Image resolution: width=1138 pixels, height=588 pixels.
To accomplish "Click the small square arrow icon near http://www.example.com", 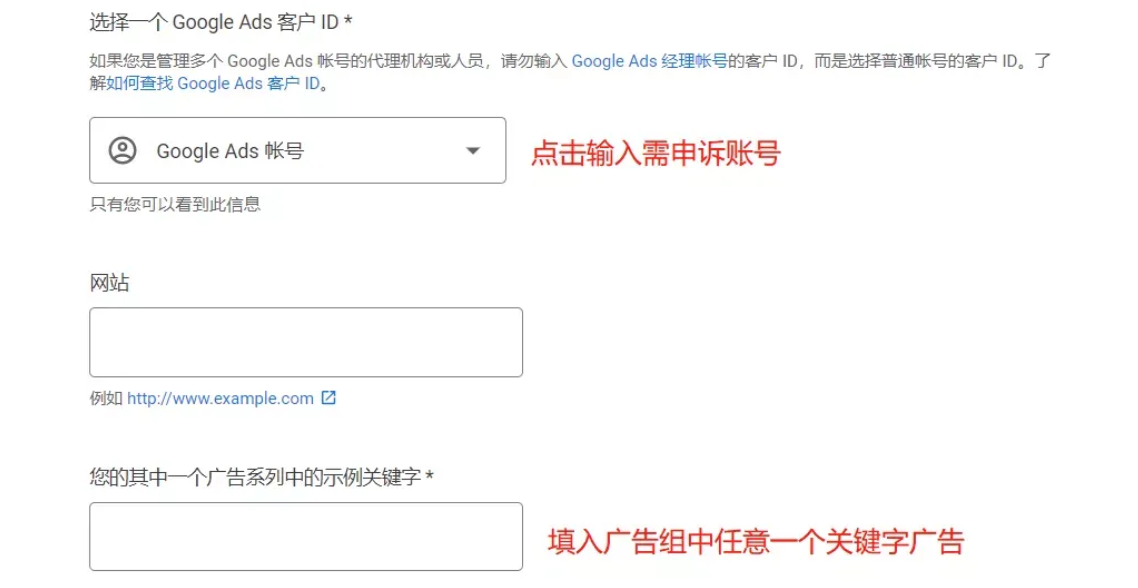I will pyautogui.click(x=328, y=397).
